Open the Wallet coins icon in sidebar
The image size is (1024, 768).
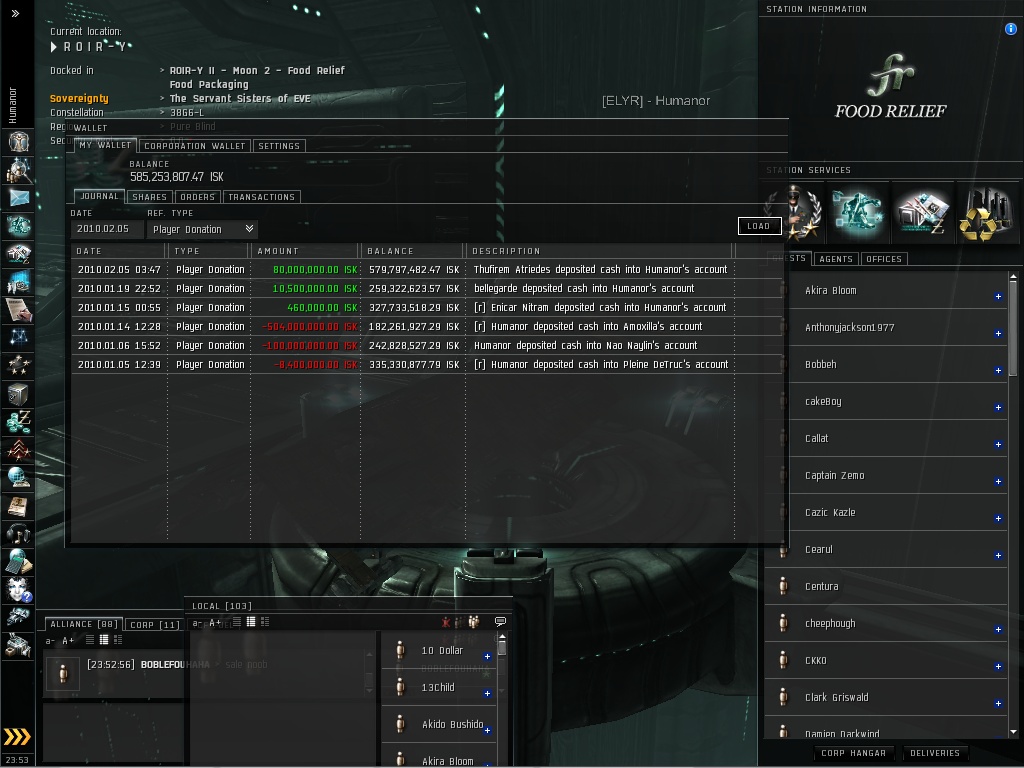point(18,422)
